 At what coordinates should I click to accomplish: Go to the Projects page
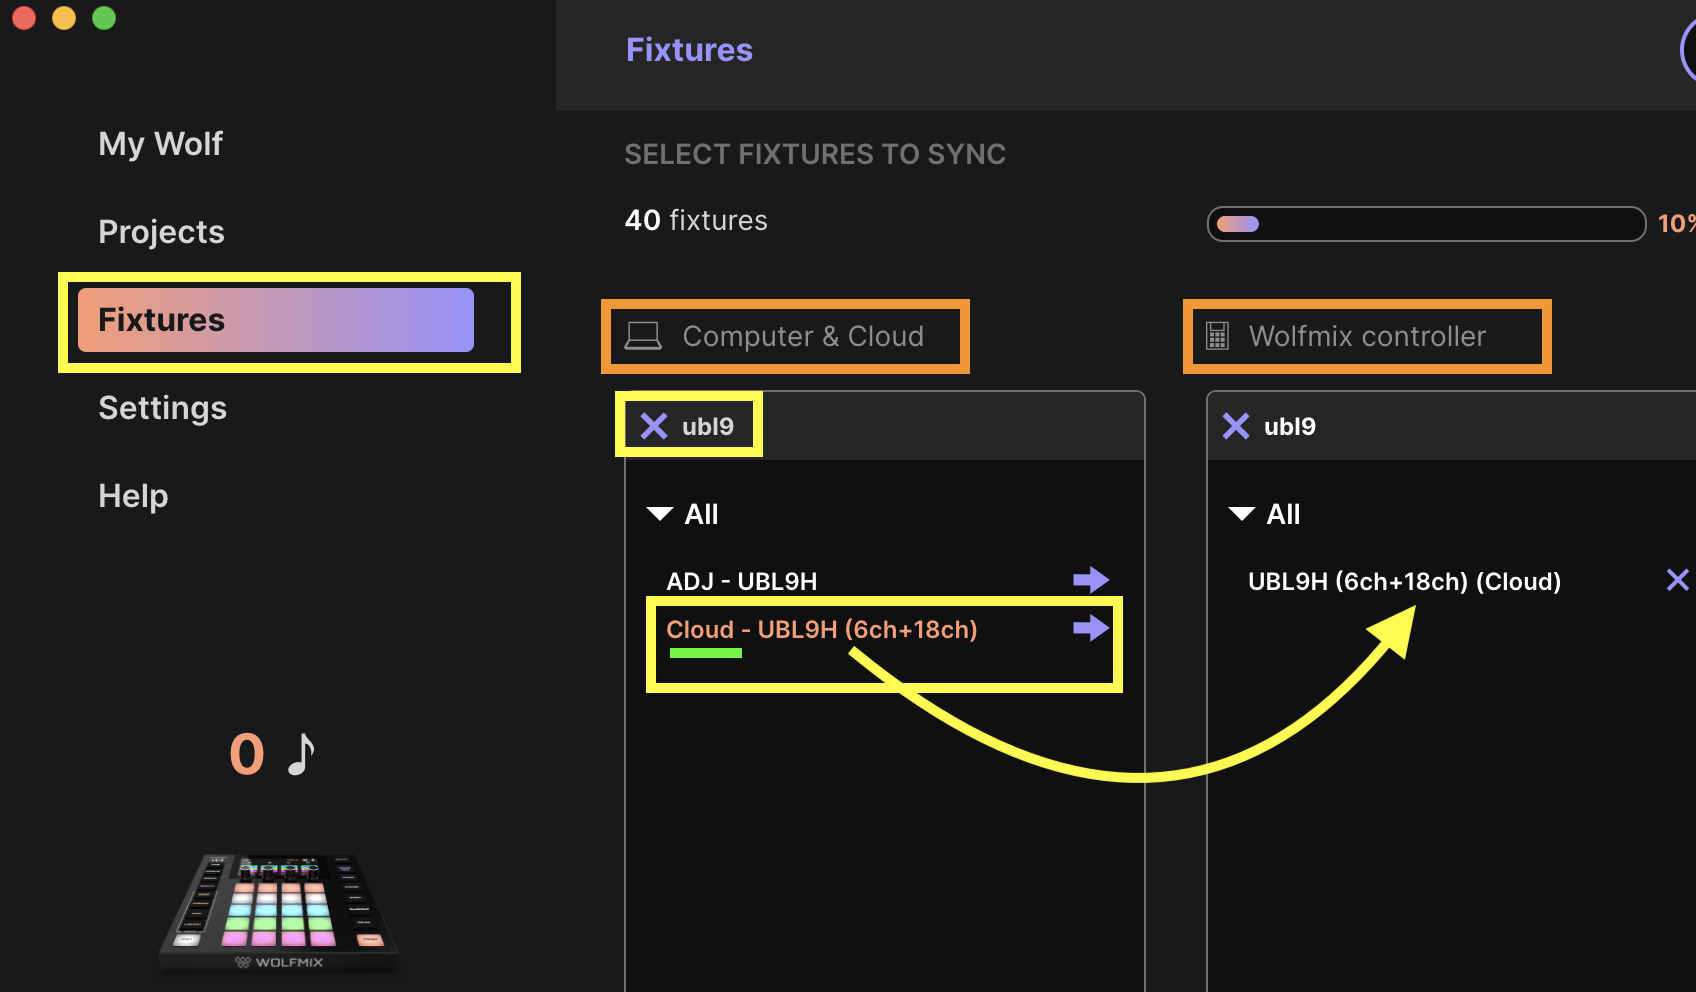(x=161, y=232)
